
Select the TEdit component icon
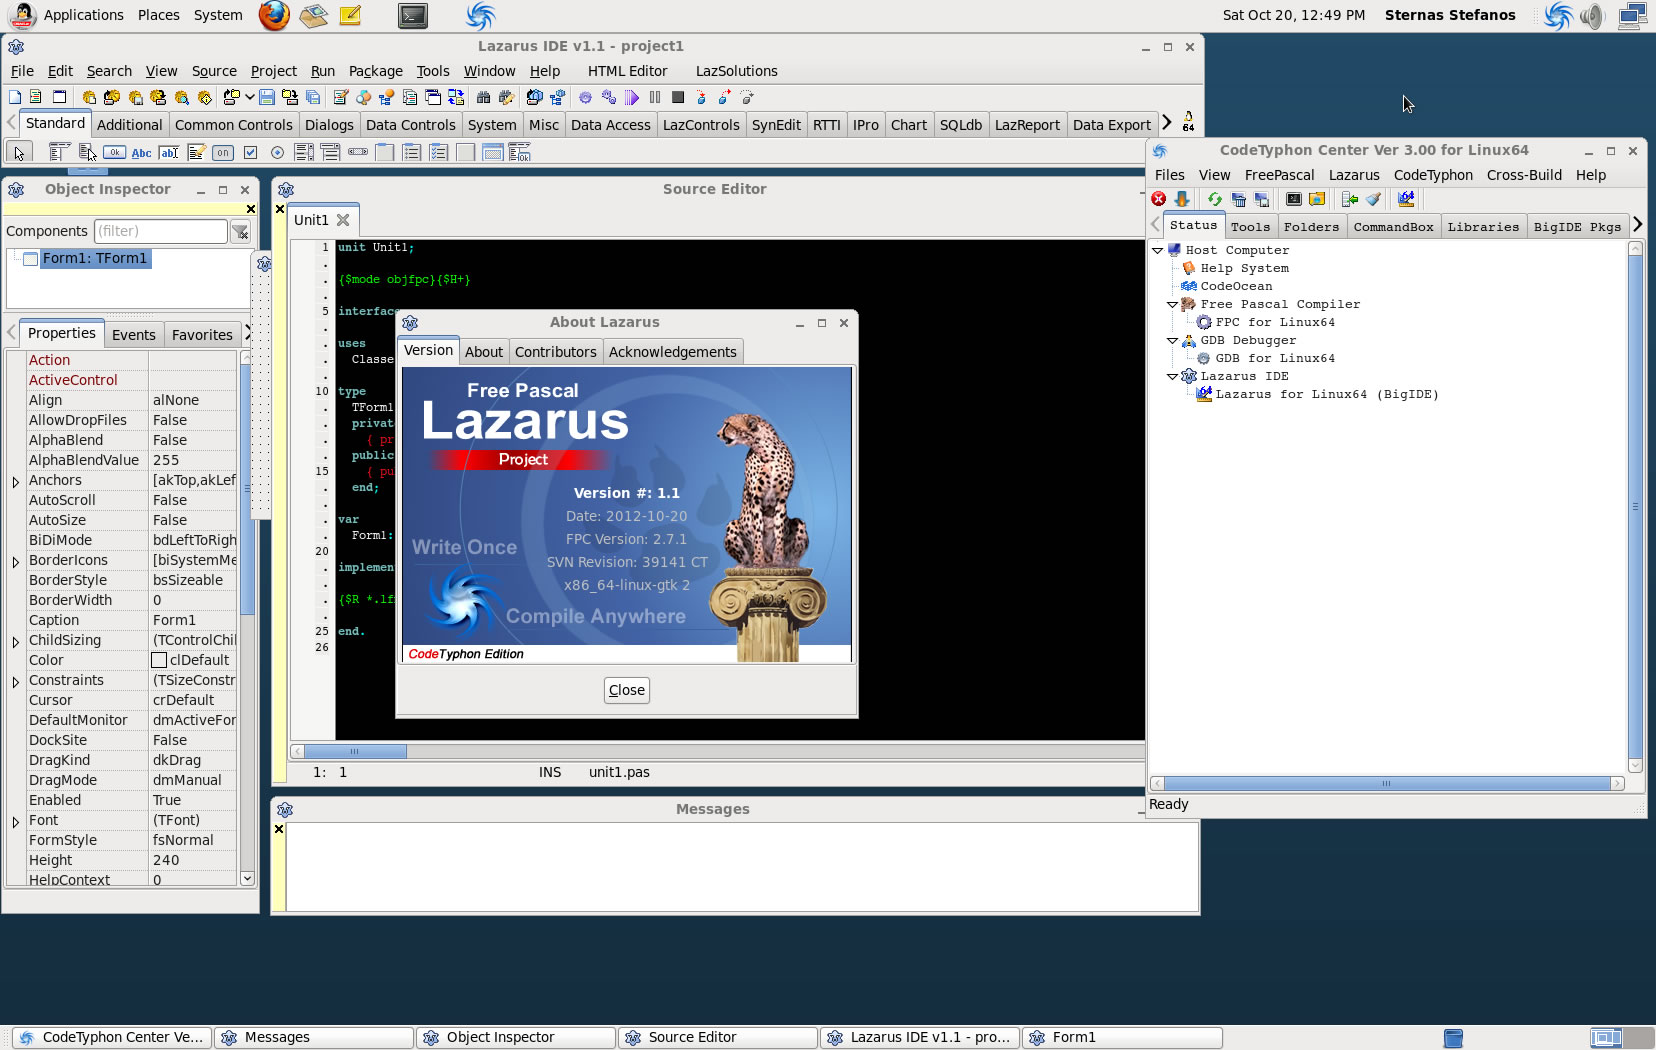click(x=170, y=152)
